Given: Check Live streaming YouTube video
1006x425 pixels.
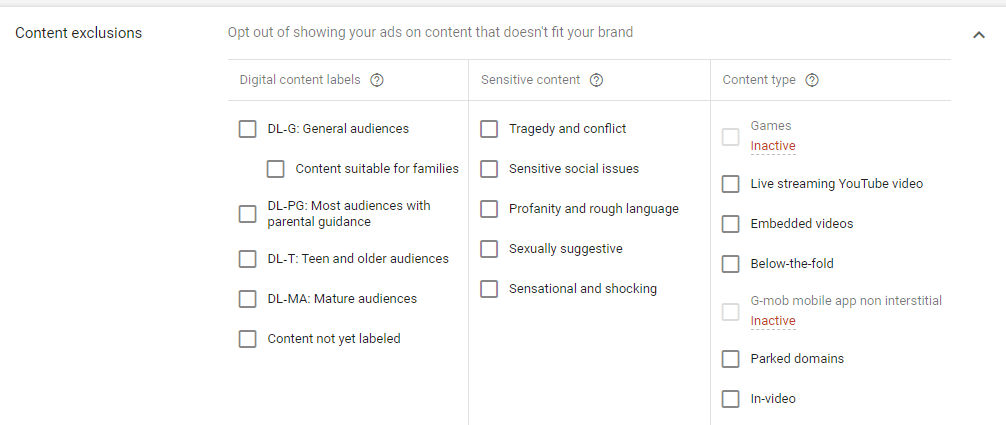Looking at the screenshot, I should (x=731, y=184).
